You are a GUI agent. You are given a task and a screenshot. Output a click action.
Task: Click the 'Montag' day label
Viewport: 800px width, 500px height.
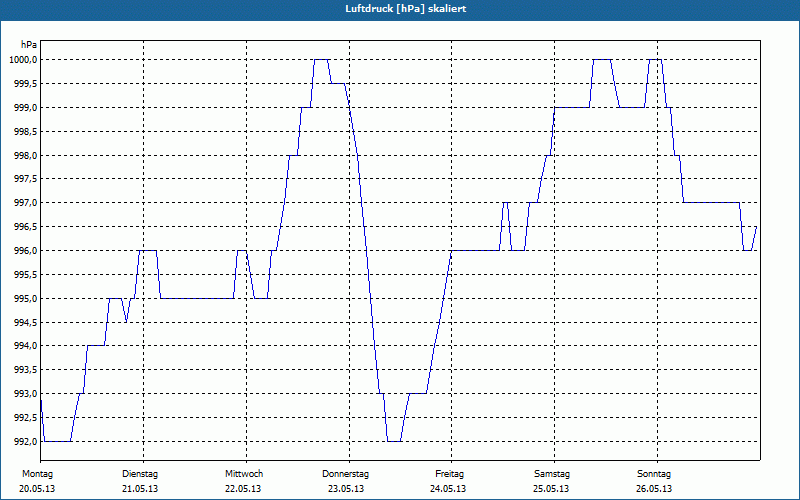click(37, 474)
